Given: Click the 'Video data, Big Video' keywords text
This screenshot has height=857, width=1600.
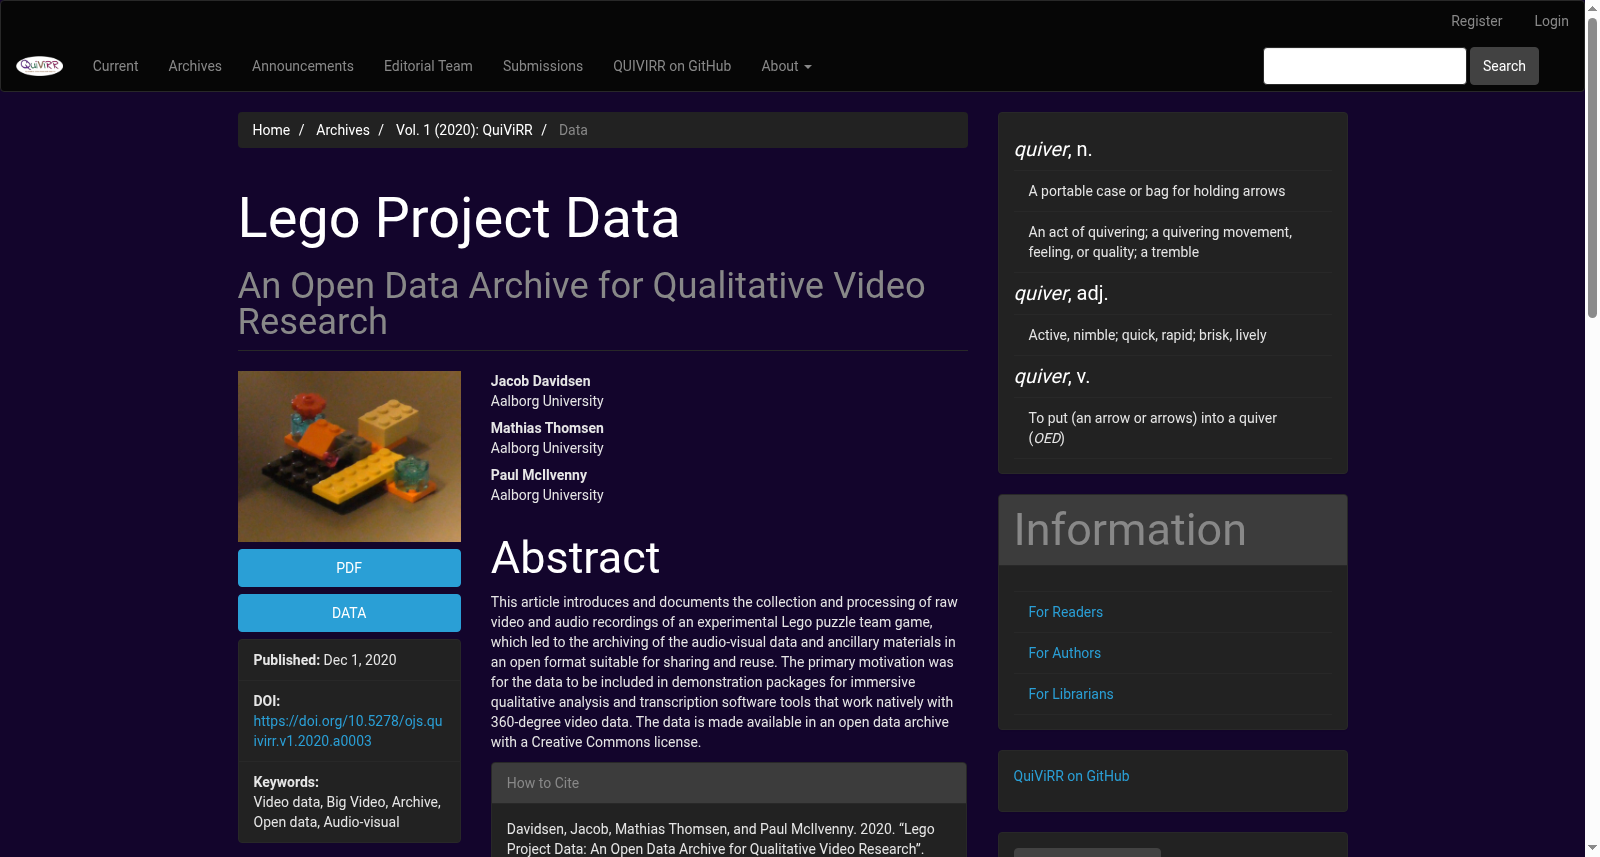Looking at the screenshot, I should click(x=347, y=812).
